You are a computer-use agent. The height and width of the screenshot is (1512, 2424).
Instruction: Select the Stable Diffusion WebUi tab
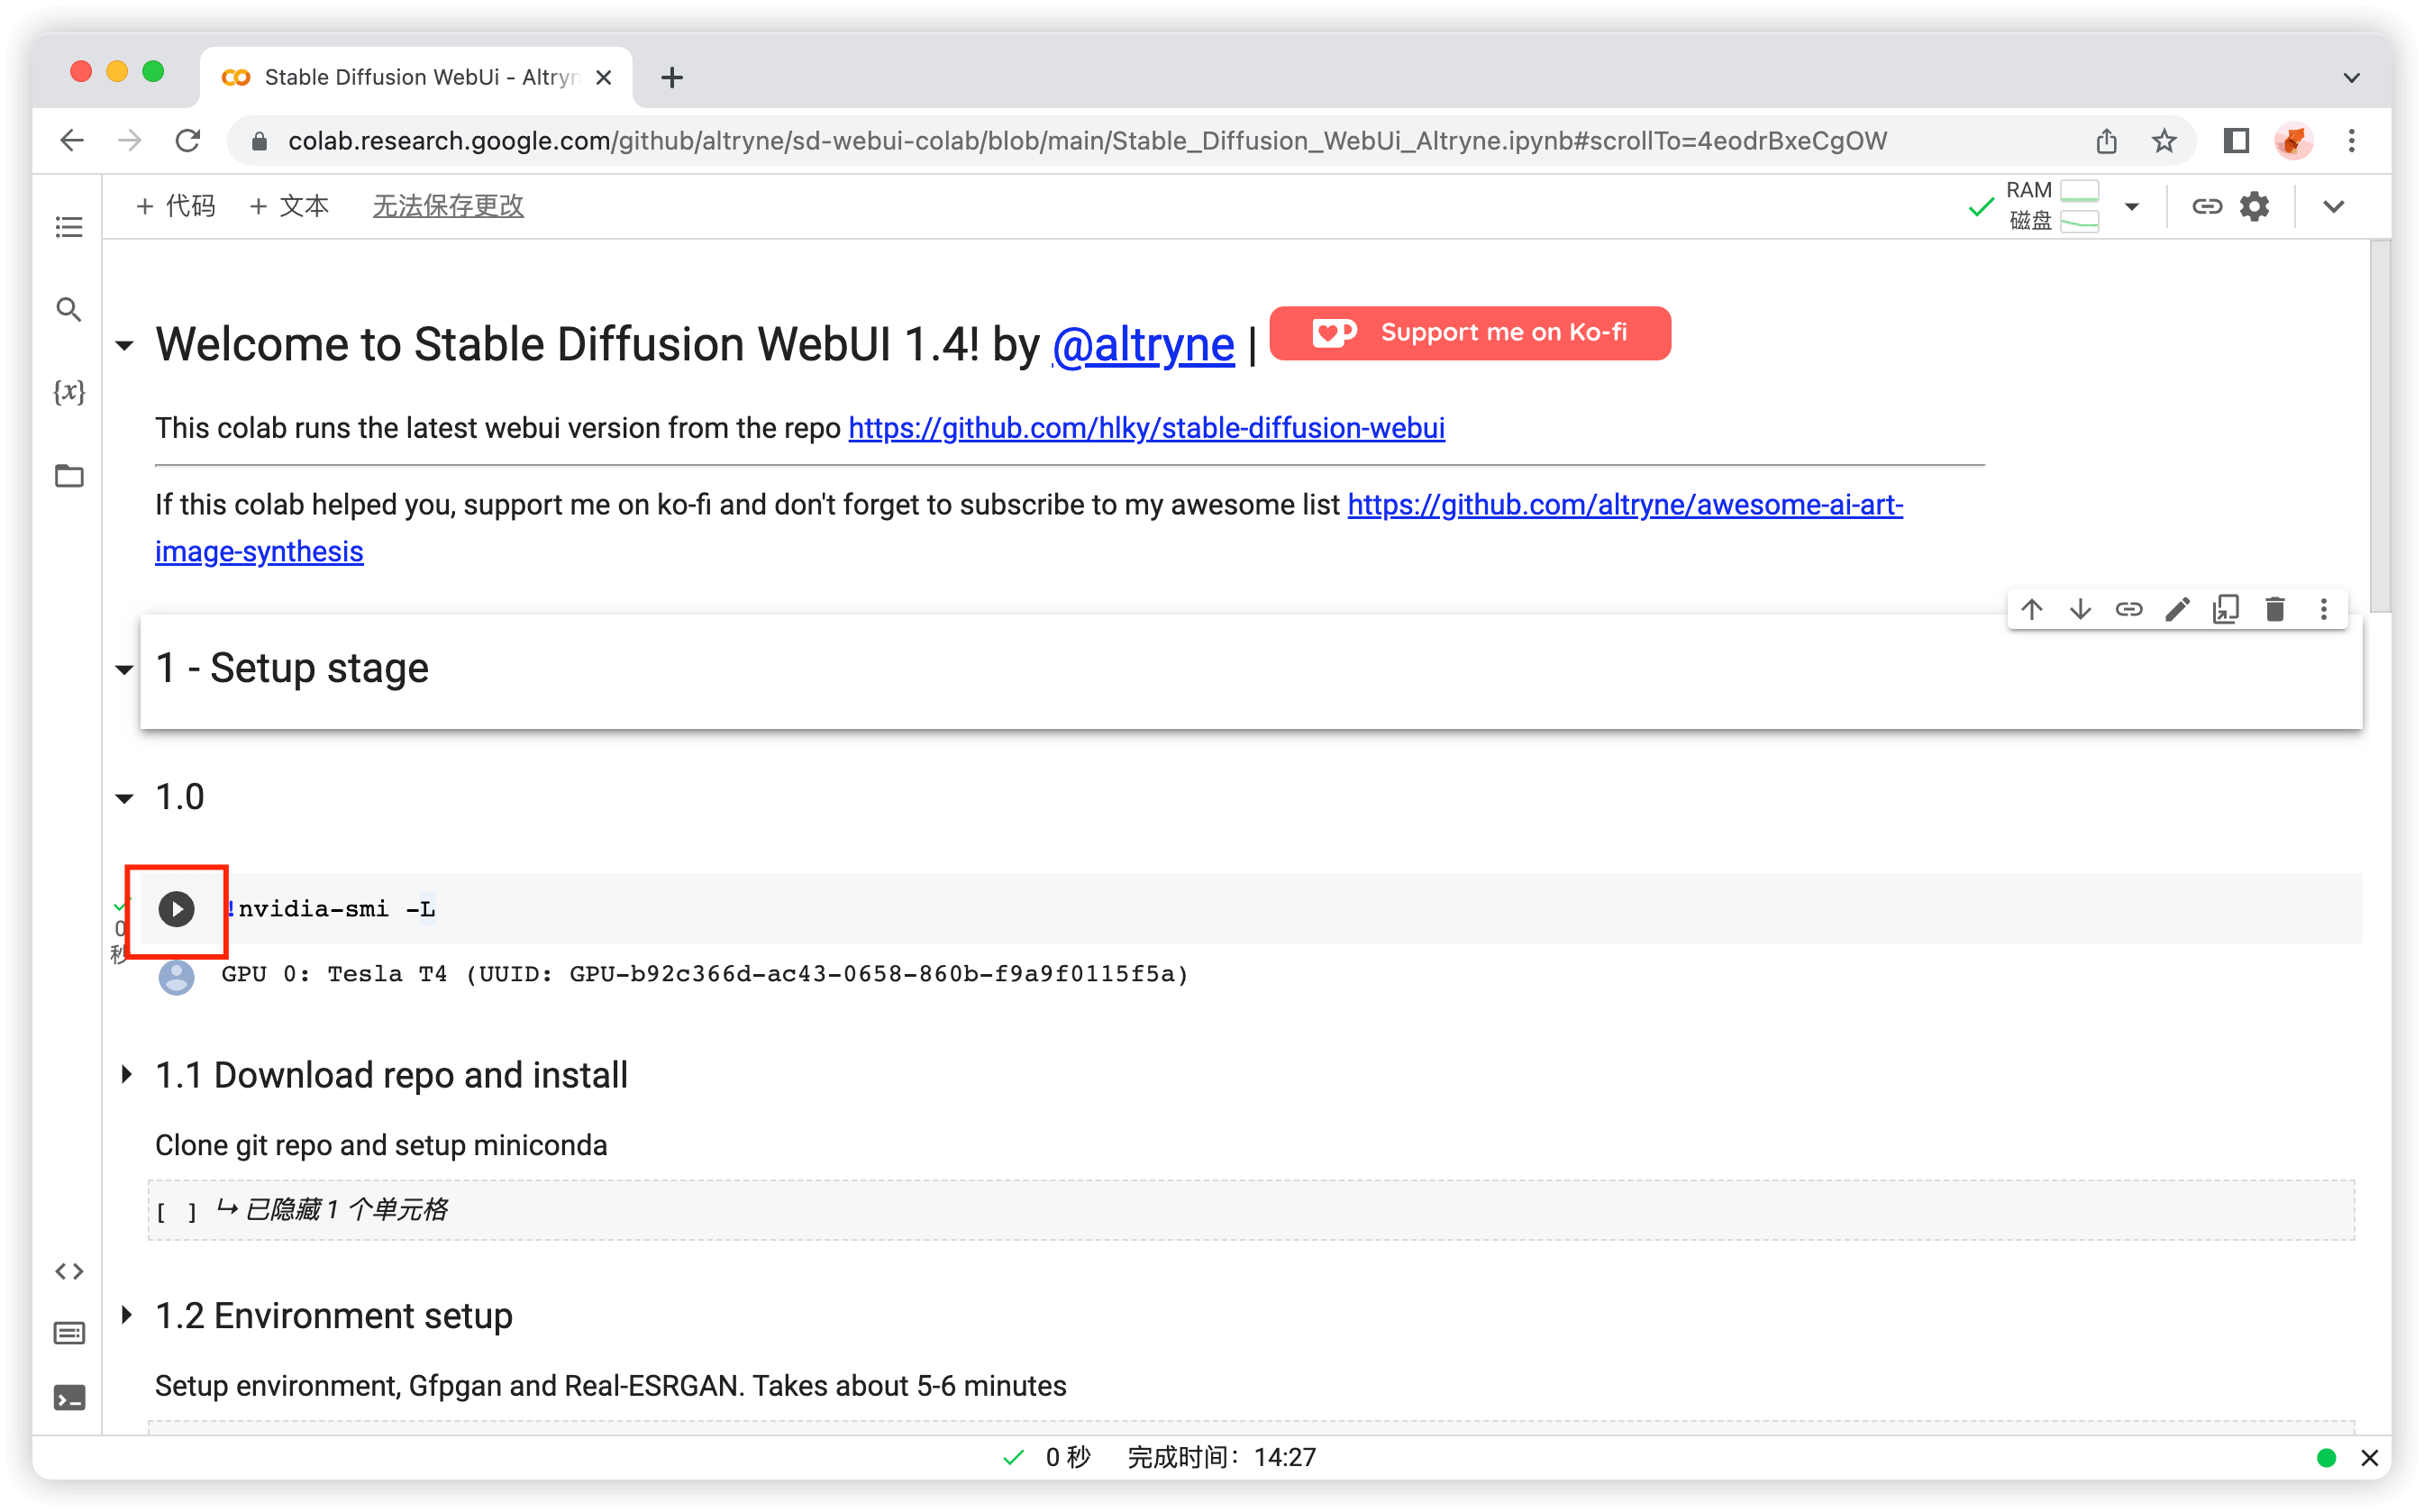click(x=415, y=77)
